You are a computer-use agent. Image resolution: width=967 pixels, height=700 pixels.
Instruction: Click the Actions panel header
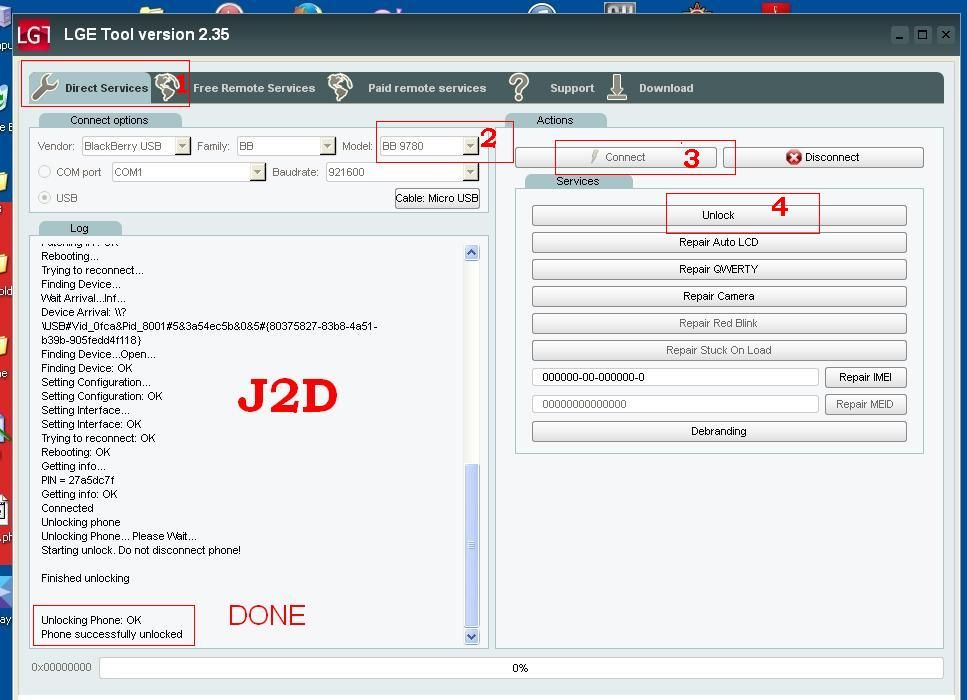555,120
